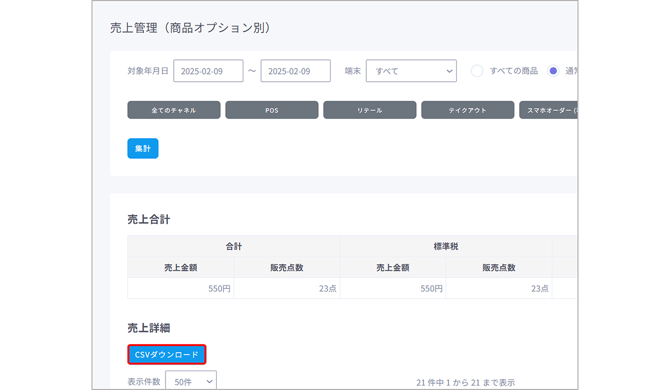Screen dimensions: 670x390
Task: Download CSV via CSVダウンロード button
Action: click(x=167, y=355)
